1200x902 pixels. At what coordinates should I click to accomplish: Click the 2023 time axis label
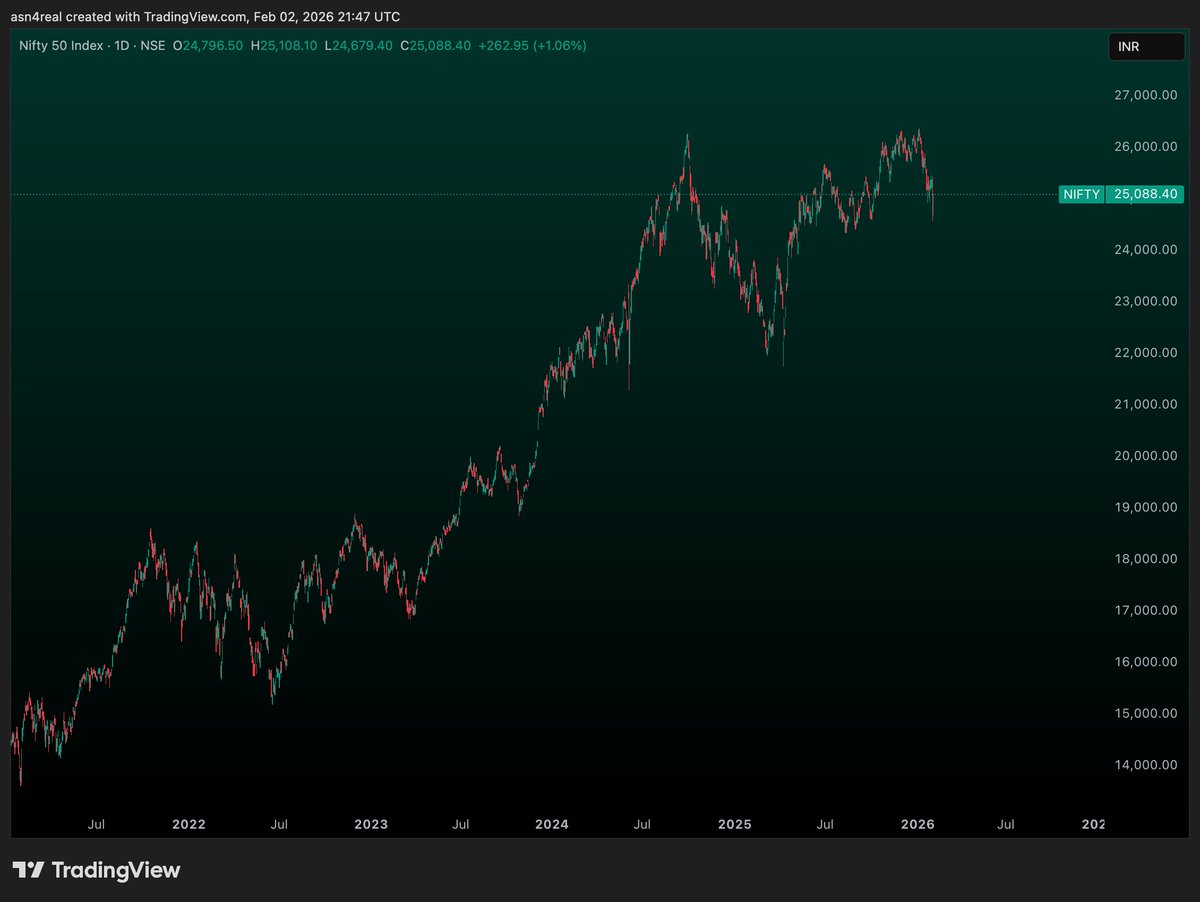[x=371, y=825]
